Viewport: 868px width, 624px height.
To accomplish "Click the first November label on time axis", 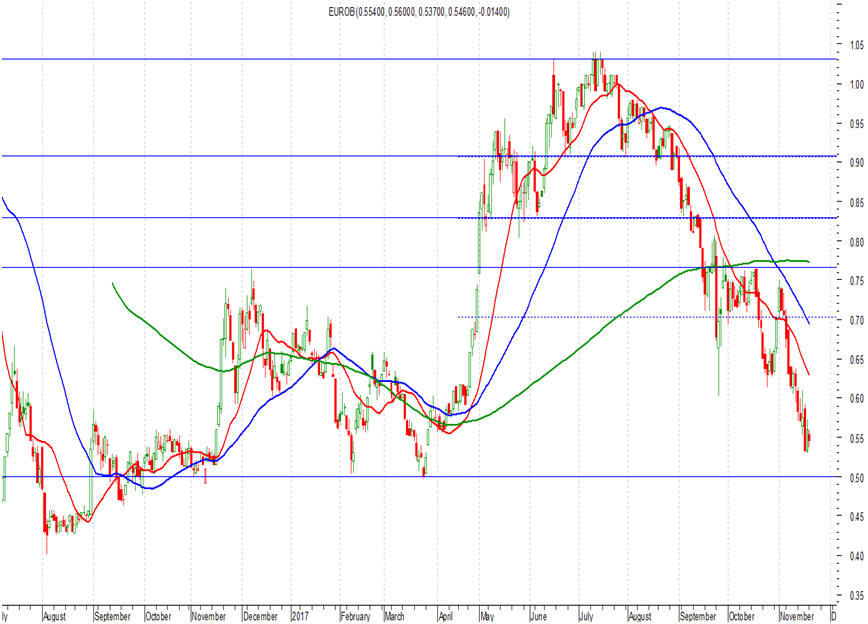I will (x=209, y=616).
